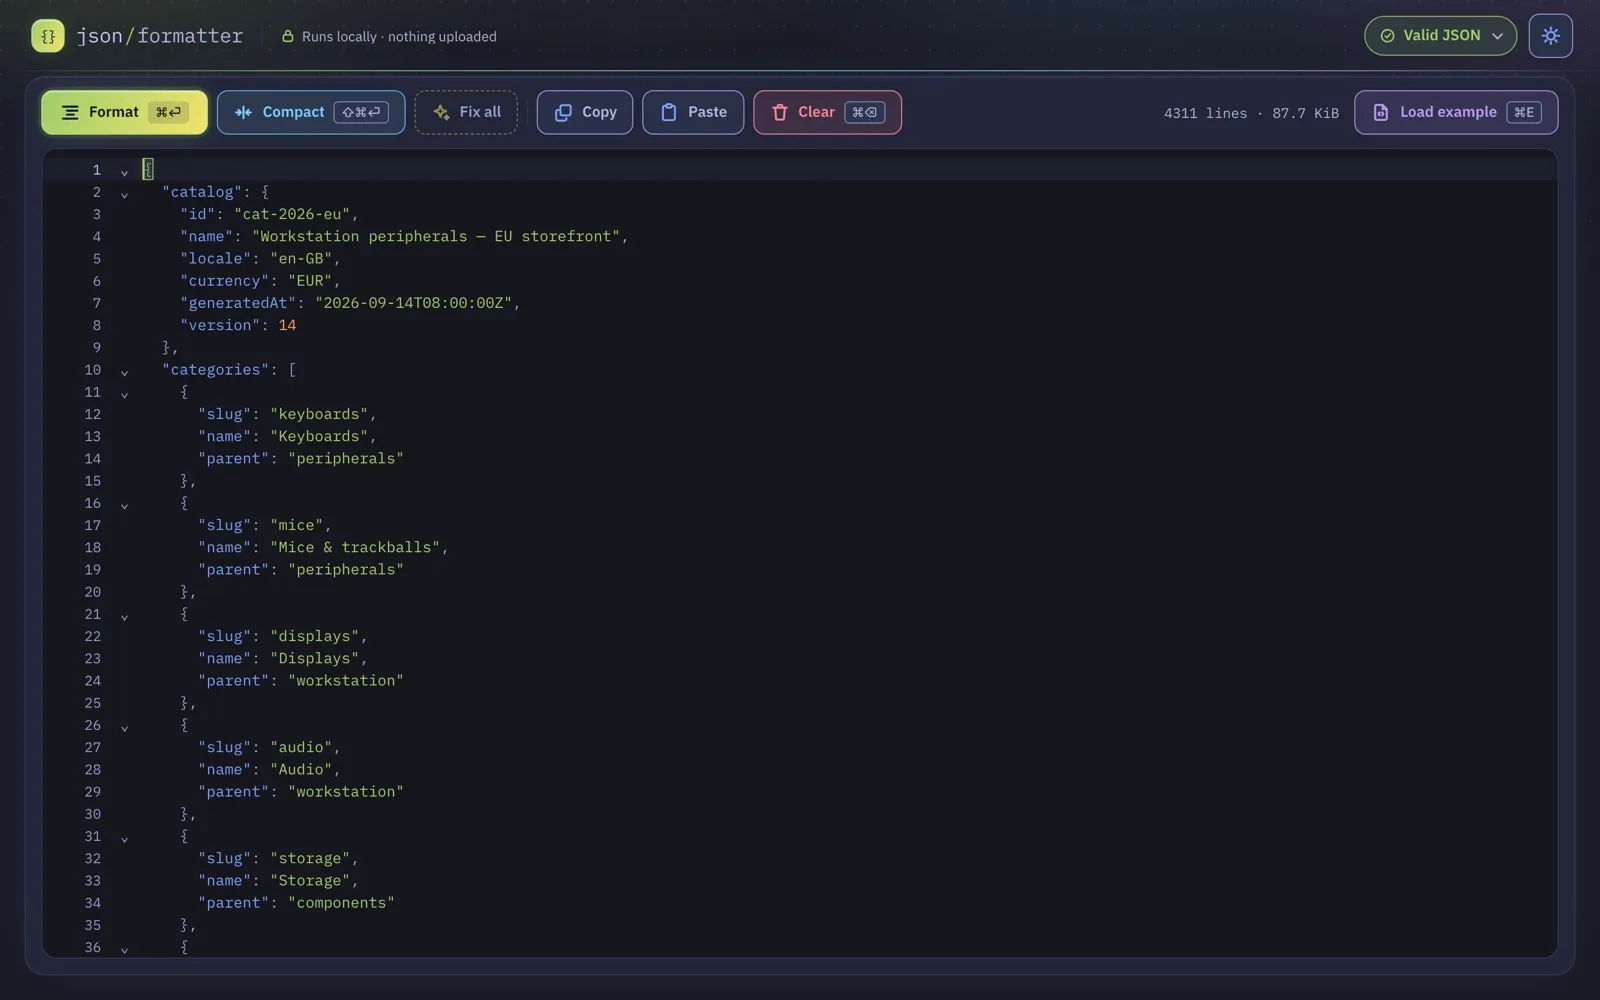Collapse the "categories" array fold arrow on line 10
This screenshot has height=1000, width=1600.
(x=124, y=372)
